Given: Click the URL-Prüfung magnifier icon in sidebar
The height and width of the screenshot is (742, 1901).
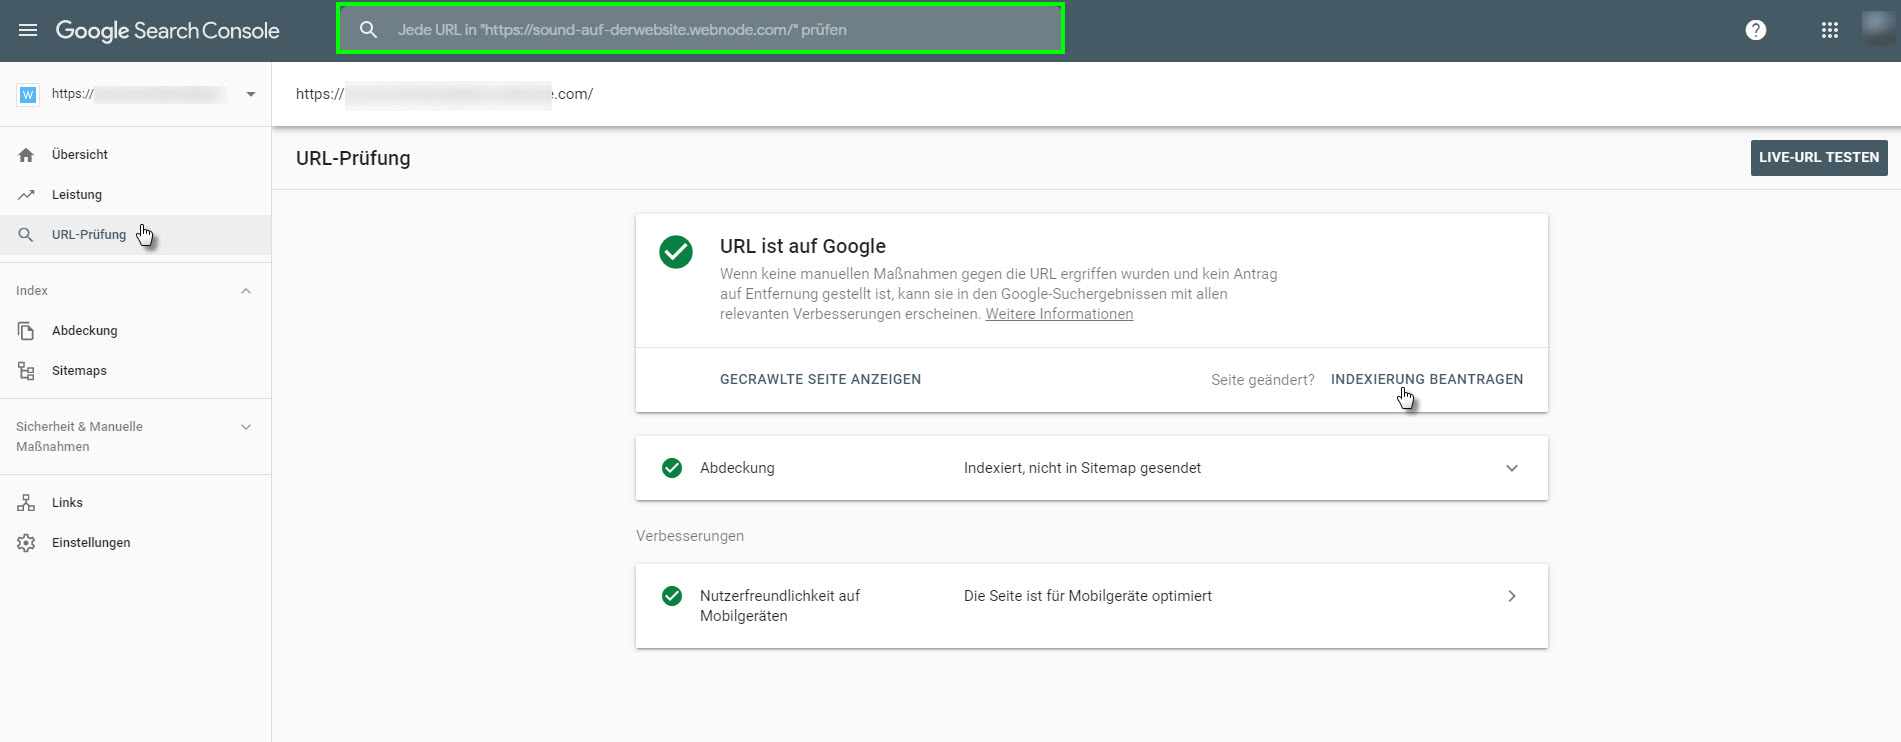Looking at the screenshot, I should (x=26, y=235).
